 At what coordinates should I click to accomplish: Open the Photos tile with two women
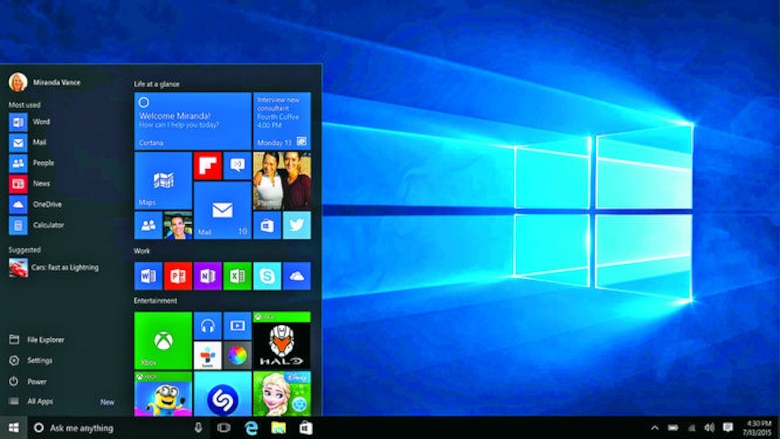pyautogui.click(x=282, y=180)
